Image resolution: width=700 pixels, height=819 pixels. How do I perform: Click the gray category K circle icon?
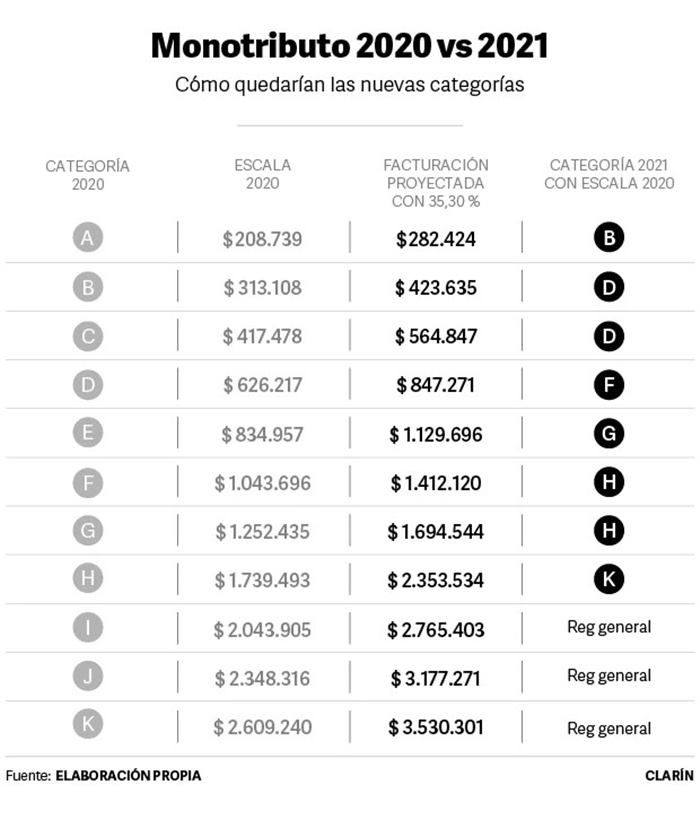point(88,724)
